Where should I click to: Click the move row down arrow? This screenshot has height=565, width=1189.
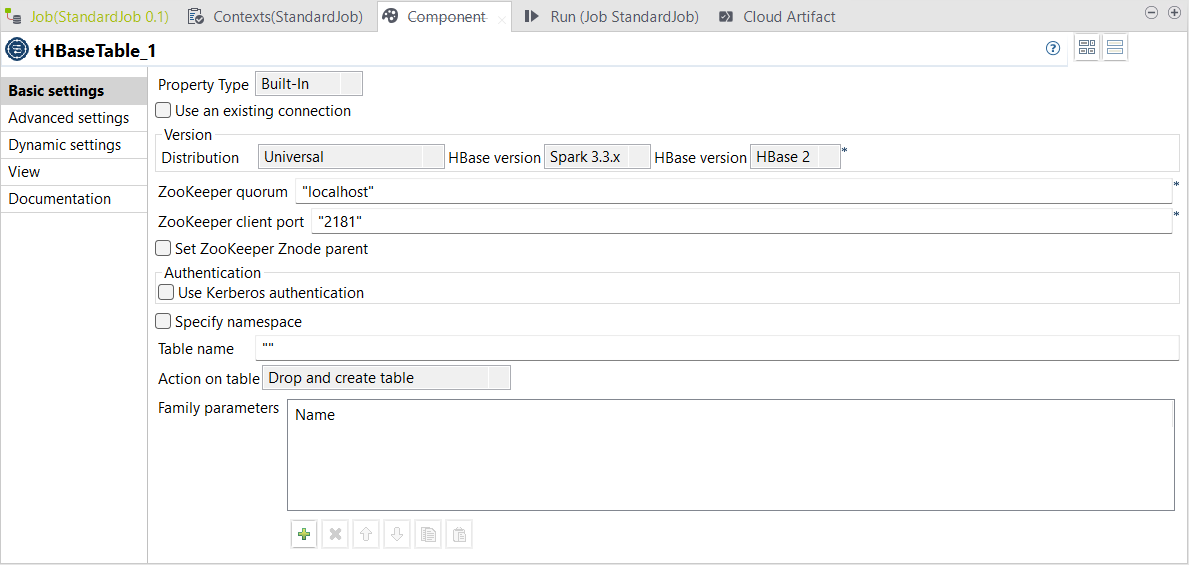pos(397,535)
